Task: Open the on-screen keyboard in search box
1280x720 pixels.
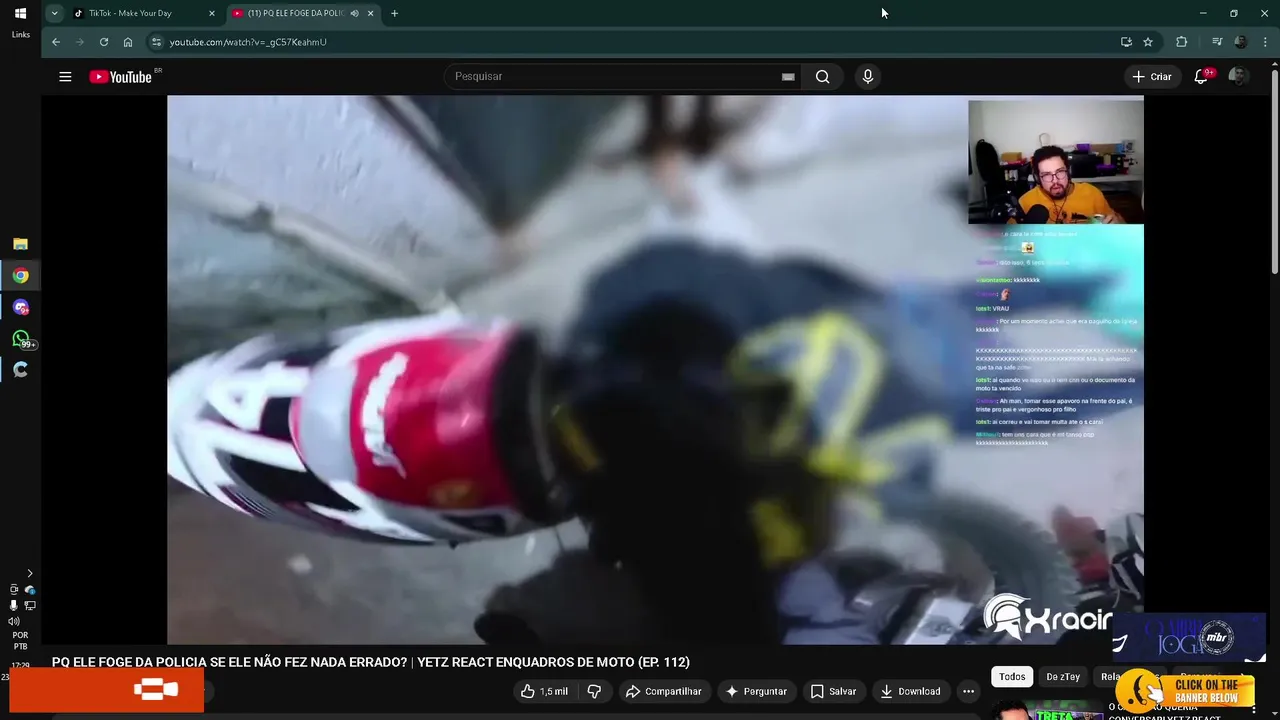Action: pyautogui.click(x=788, y=76)
